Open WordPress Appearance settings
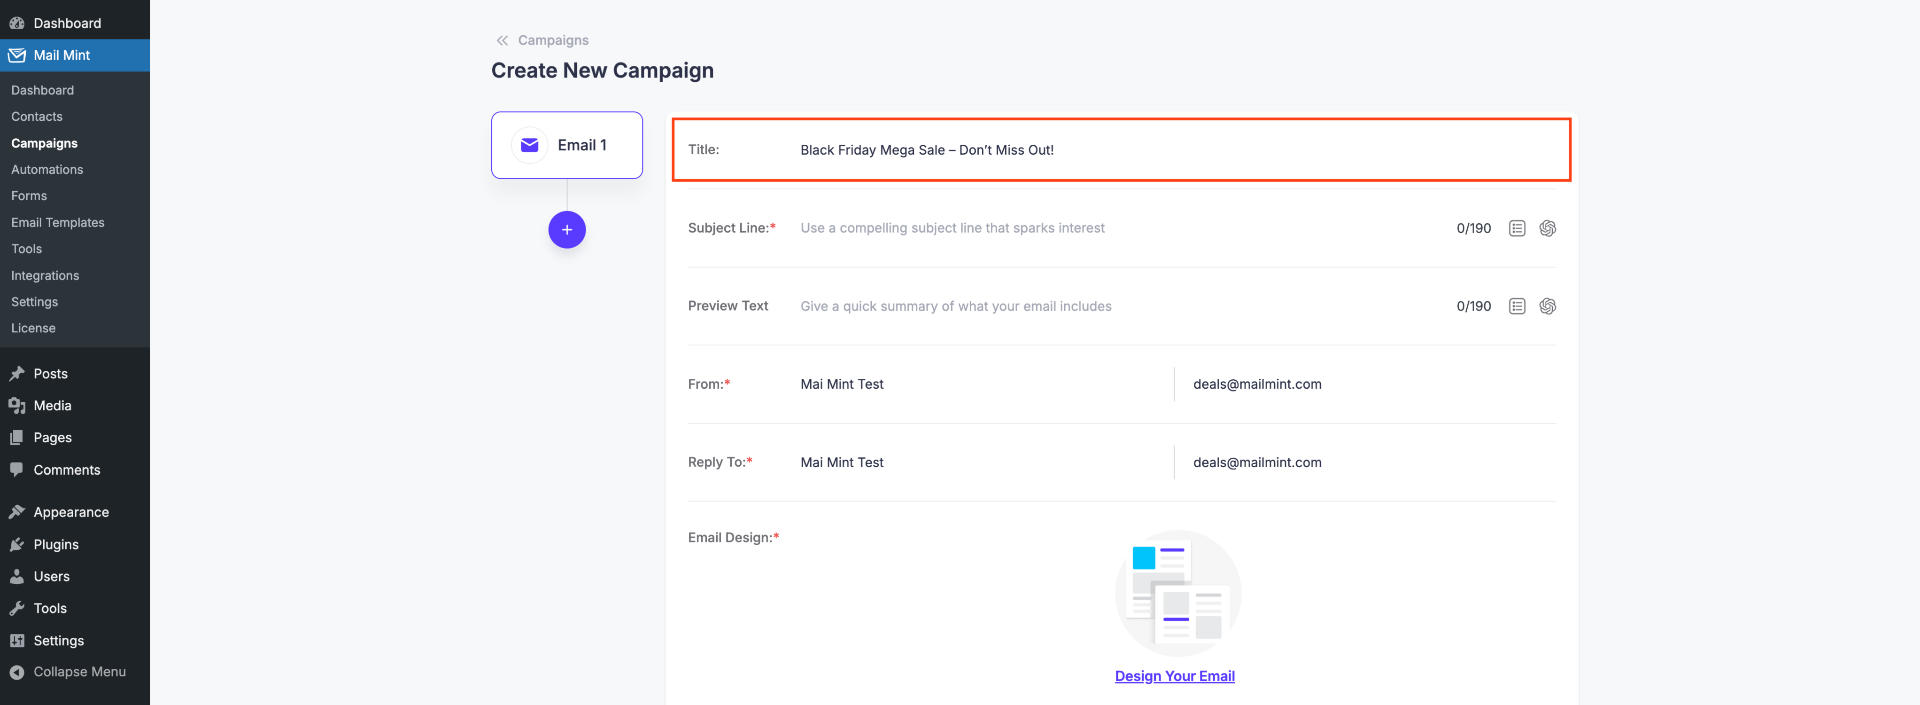The image size is (1920, 705). (x=70, y=511)
